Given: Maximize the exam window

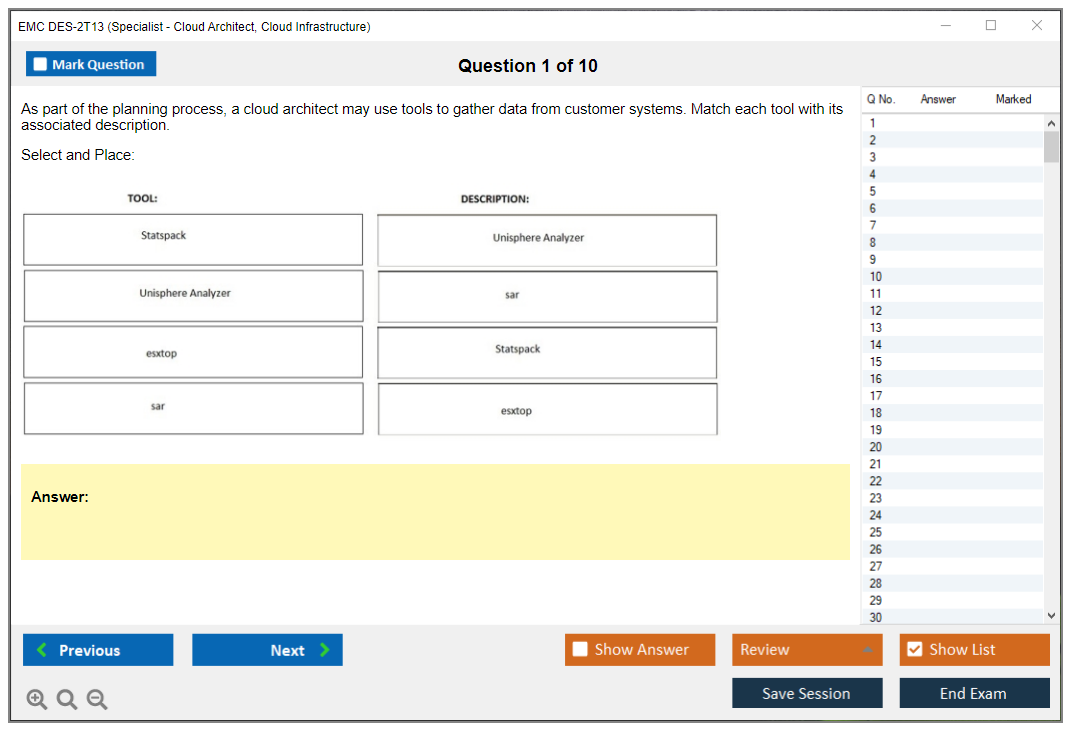Looking at the screenshot, I should point(991,26).
